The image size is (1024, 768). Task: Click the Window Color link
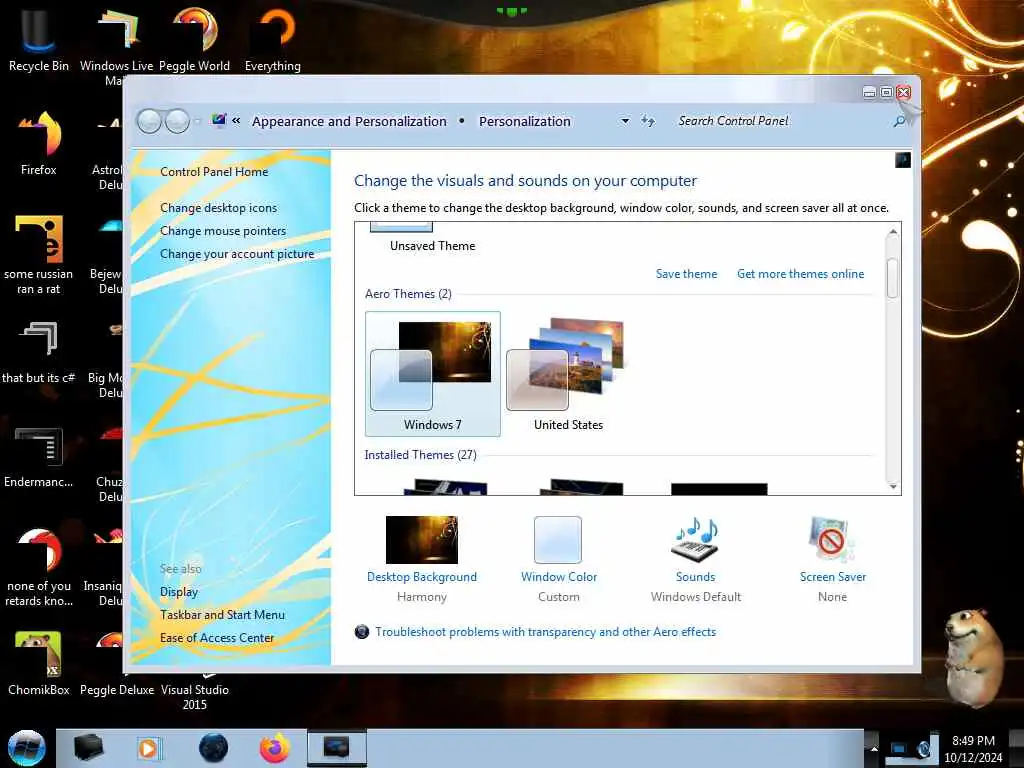point(559,577)
